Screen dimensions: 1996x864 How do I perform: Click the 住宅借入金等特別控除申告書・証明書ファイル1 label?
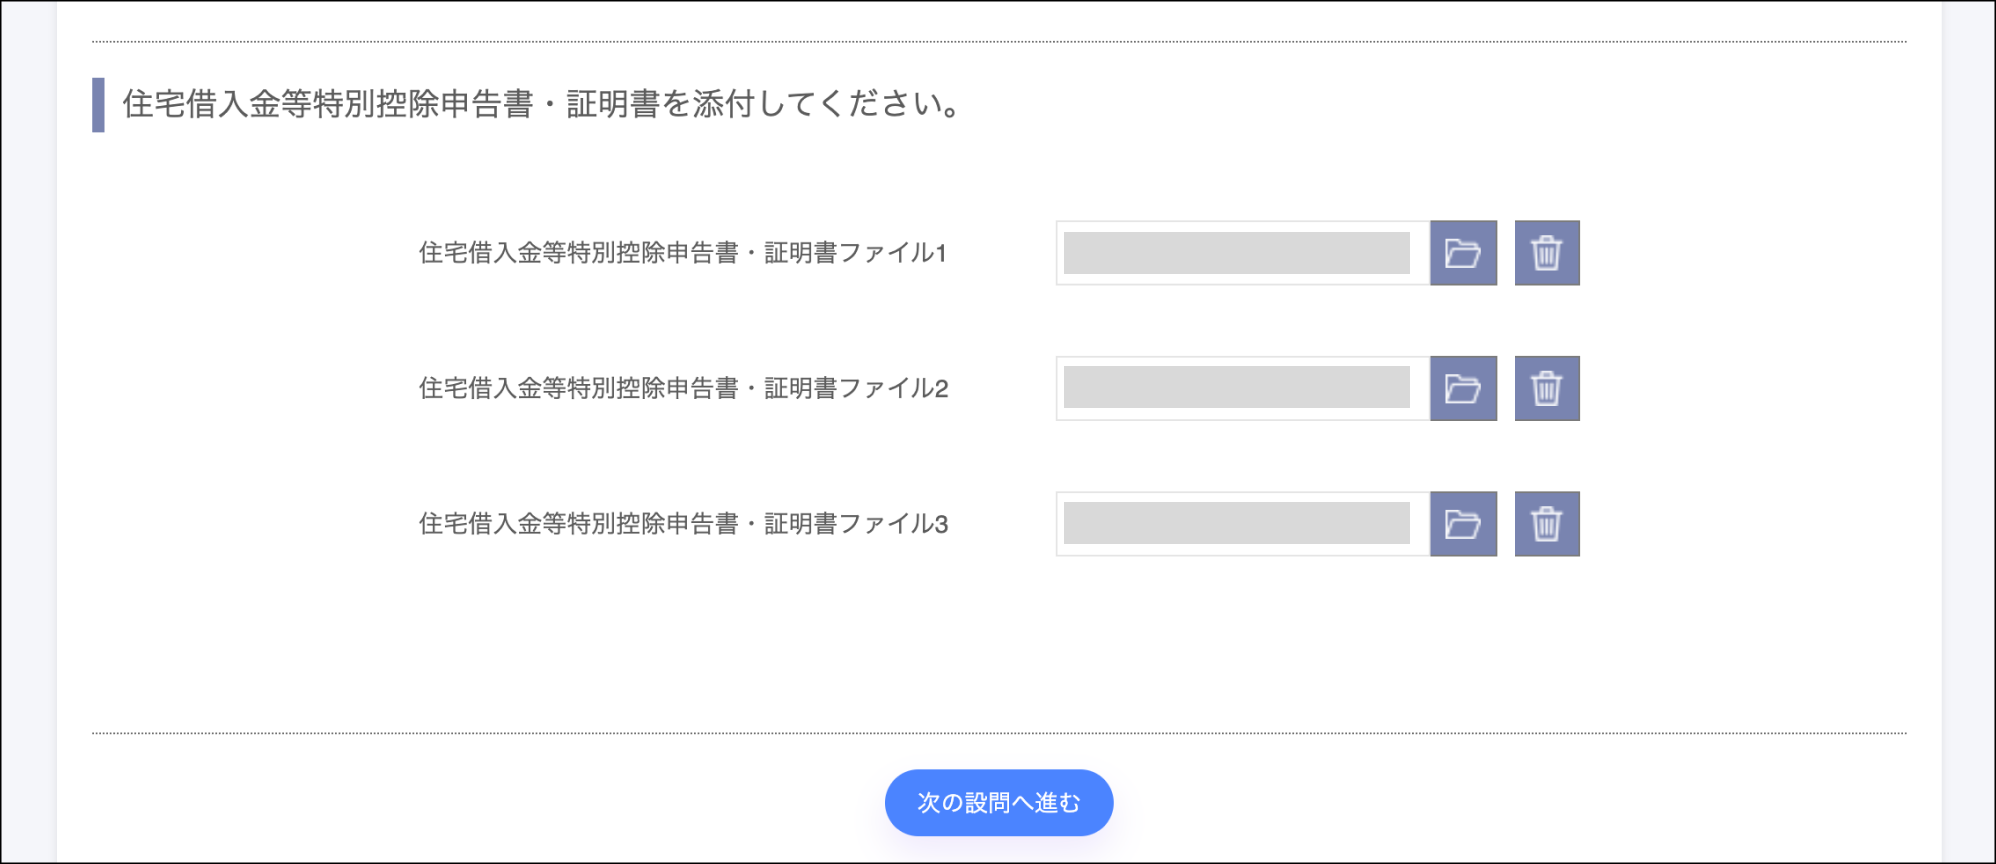682,253
